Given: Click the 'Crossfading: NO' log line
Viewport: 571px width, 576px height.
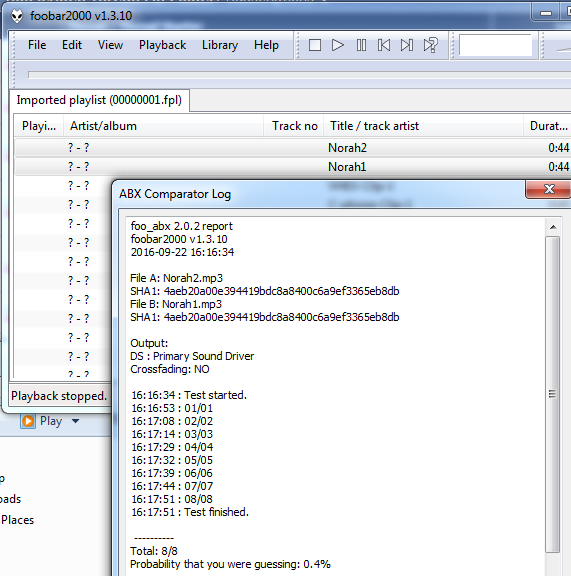Looking at the screenshot, I should (x=170, y=369).
